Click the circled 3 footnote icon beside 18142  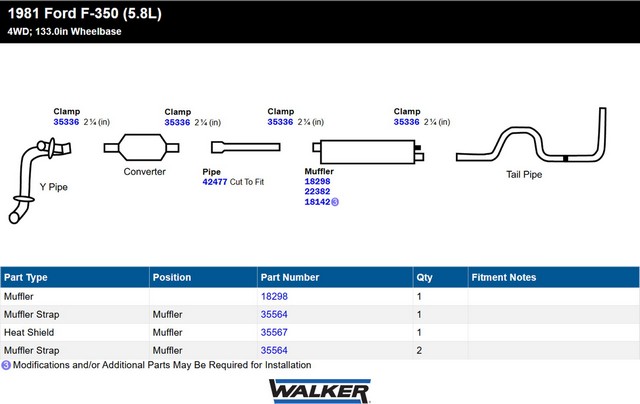click(x=335, y=202)
